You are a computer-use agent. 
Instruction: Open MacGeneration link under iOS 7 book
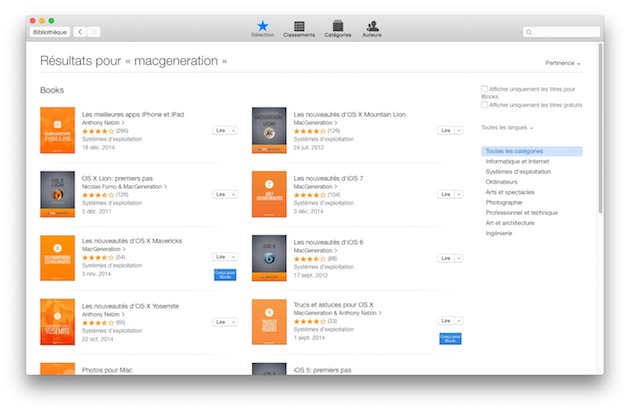(x=315, y=187)
